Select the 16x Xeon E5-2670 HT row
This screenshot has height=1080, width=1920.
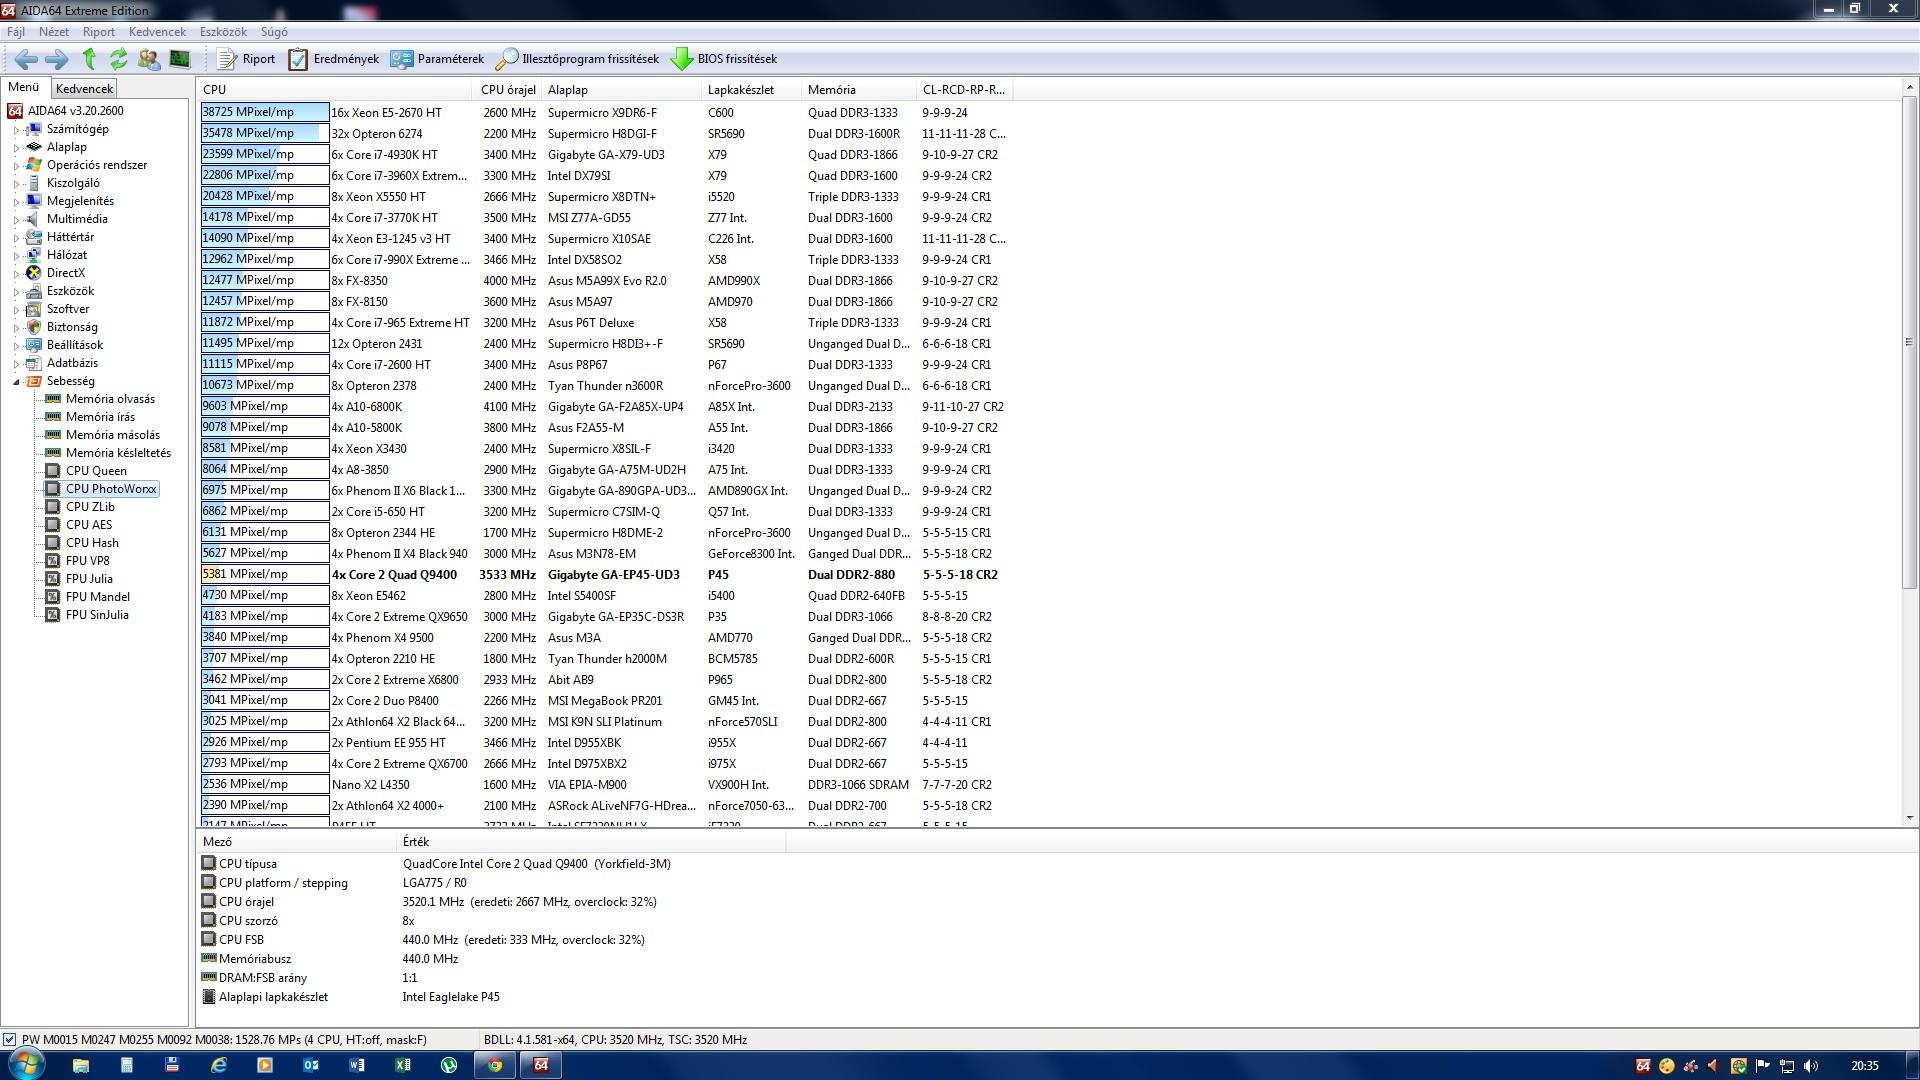[604, 113]
